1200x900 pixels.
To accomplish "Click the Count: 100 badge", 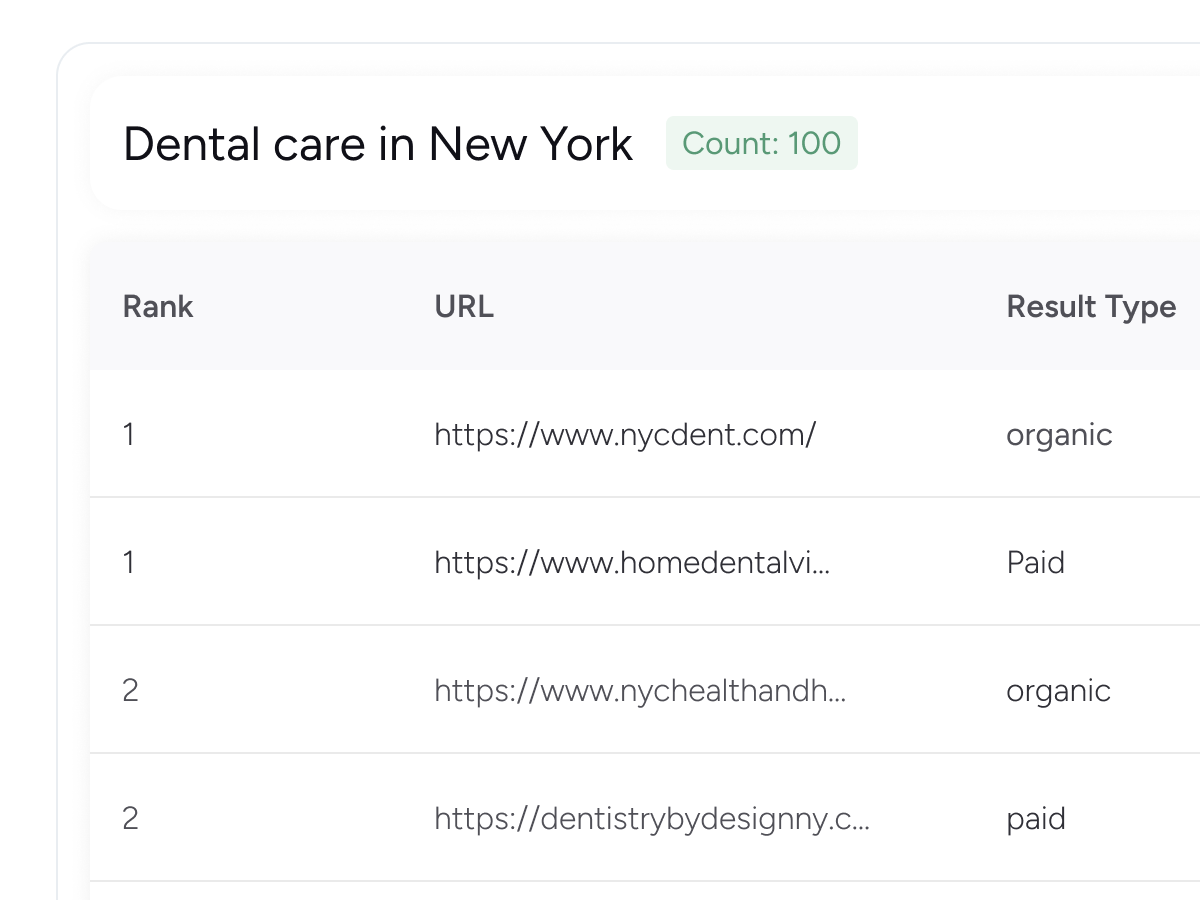I will click(x=761, y=144).
